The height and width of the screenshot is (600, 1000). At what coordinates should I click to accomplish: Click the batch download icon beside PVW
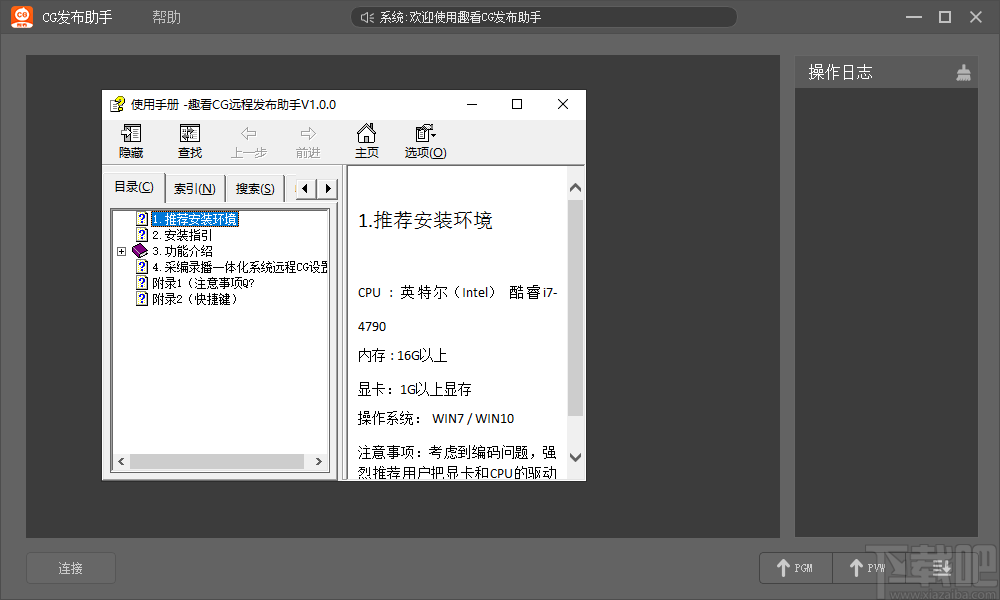[x=941, y=567]
